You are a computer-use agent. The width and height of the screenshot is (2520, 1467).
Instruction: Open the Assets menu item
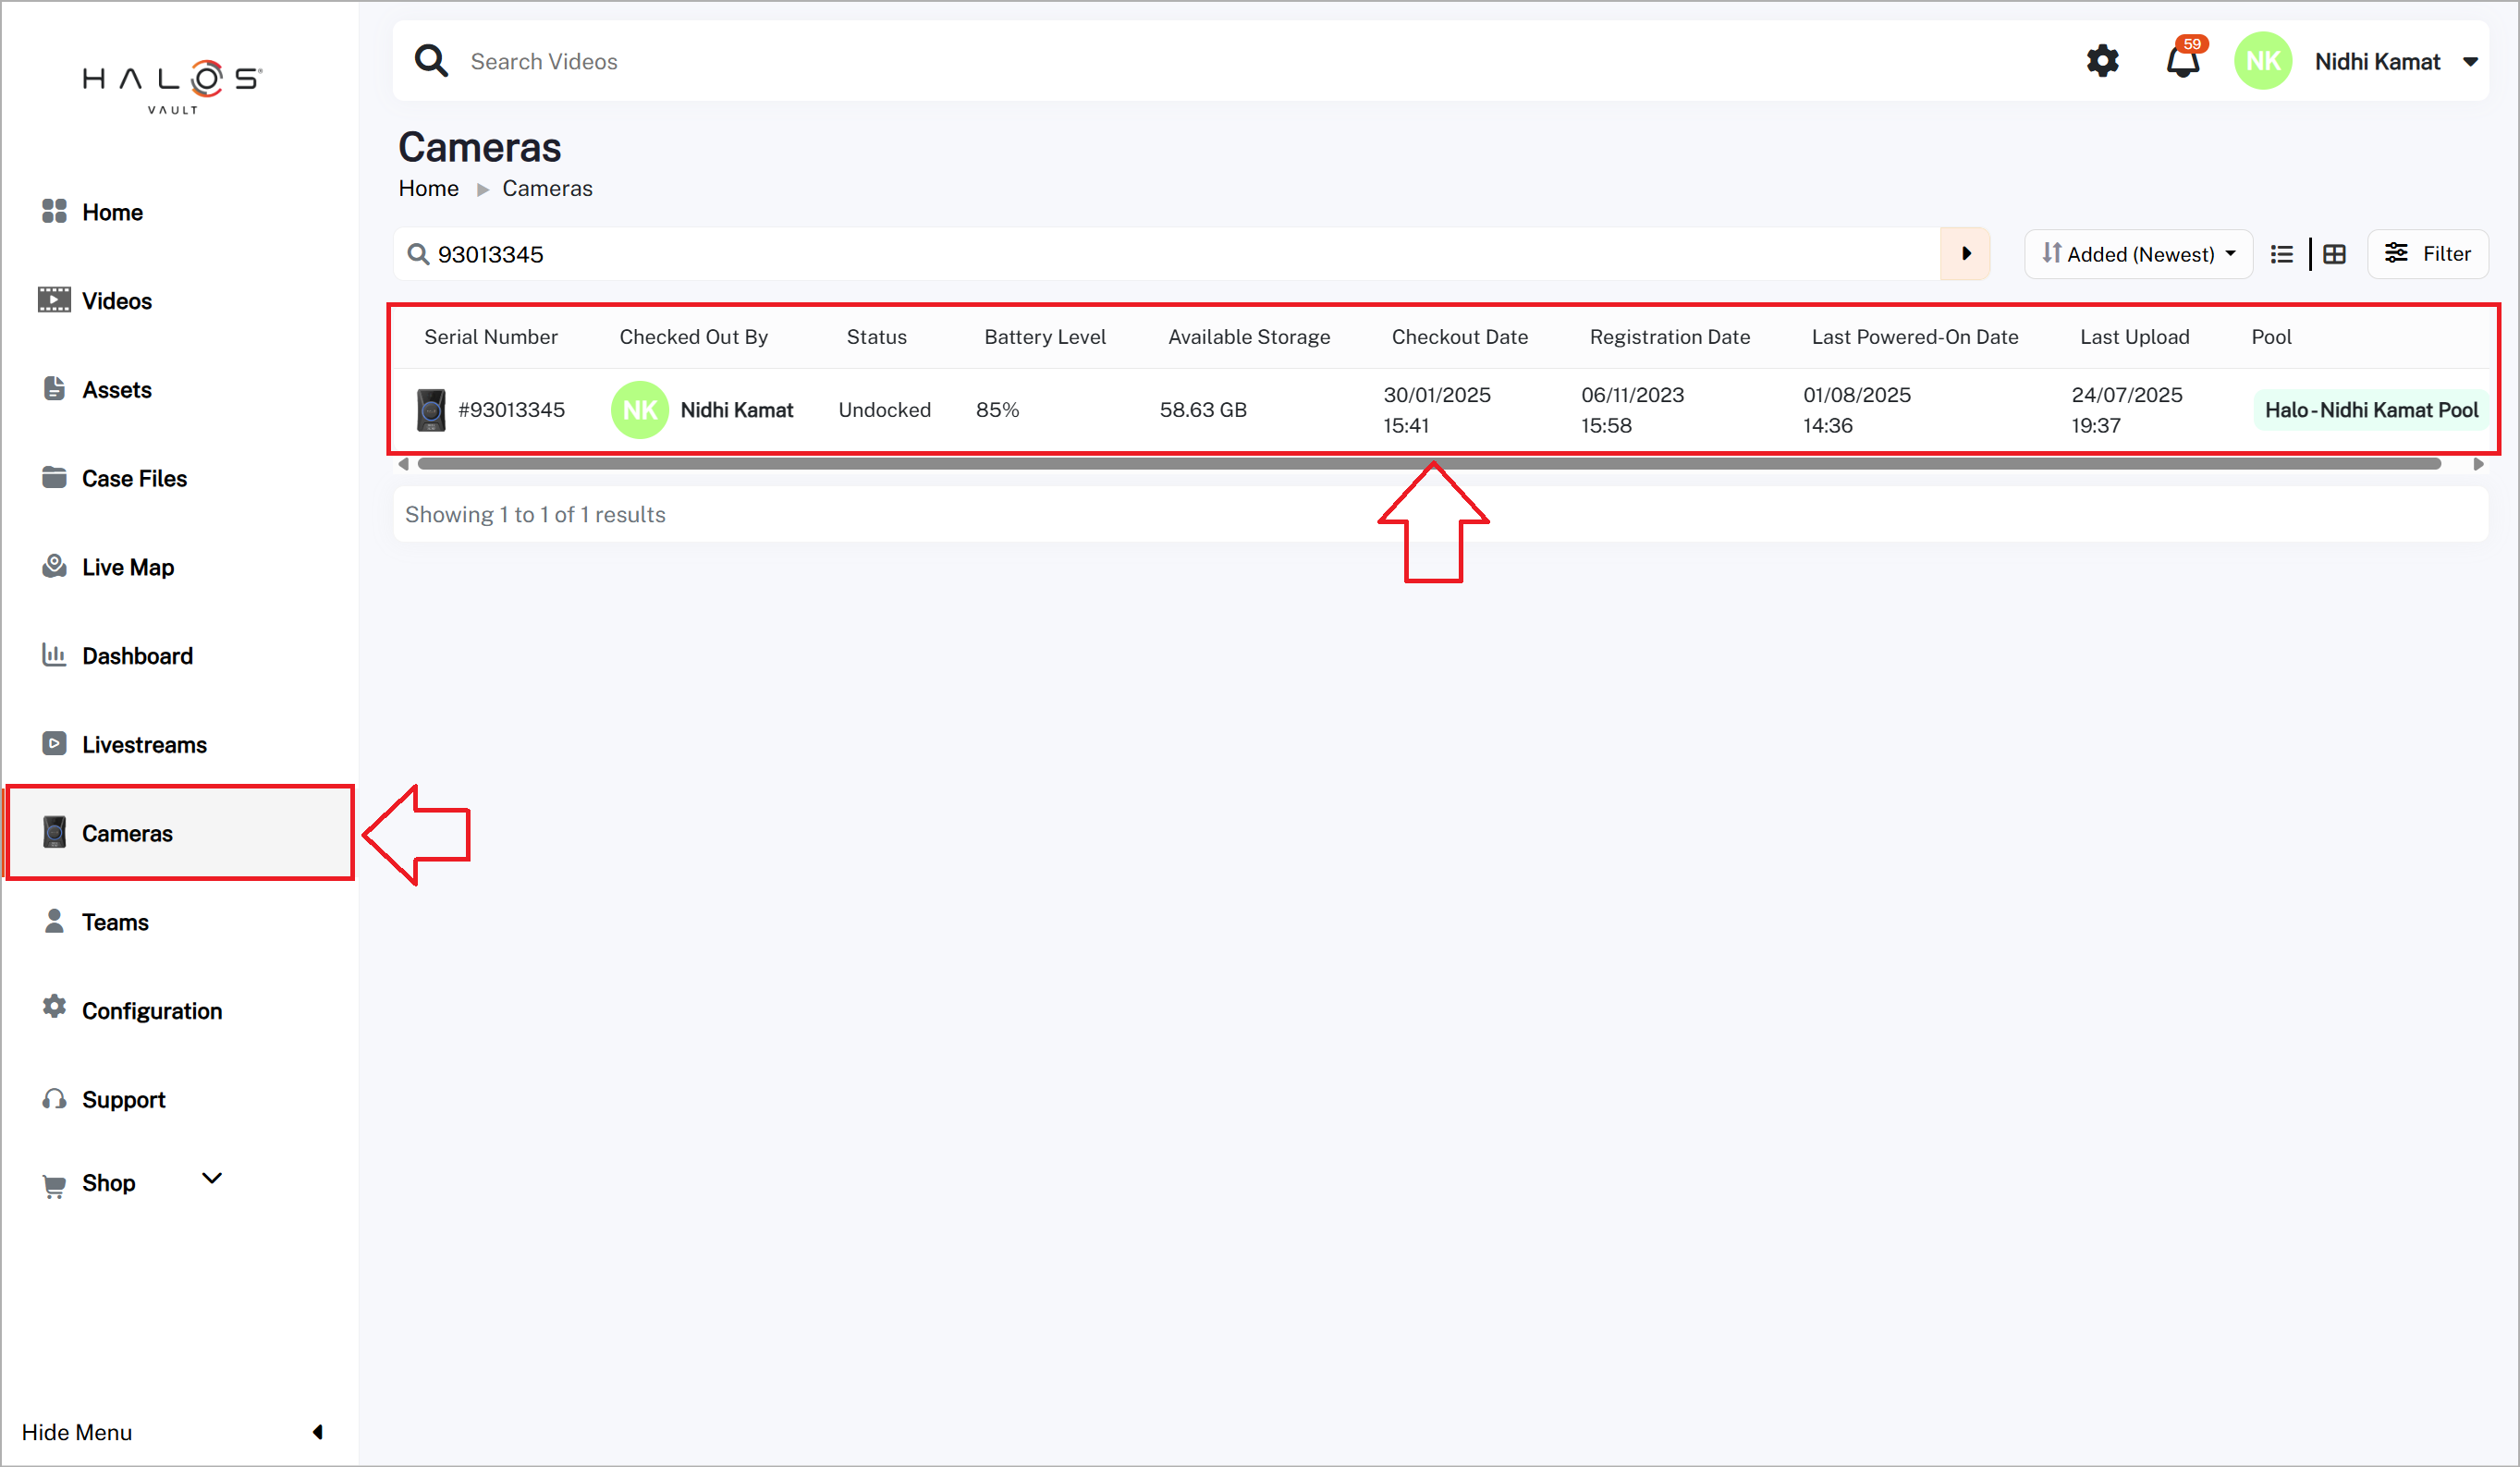117,390
